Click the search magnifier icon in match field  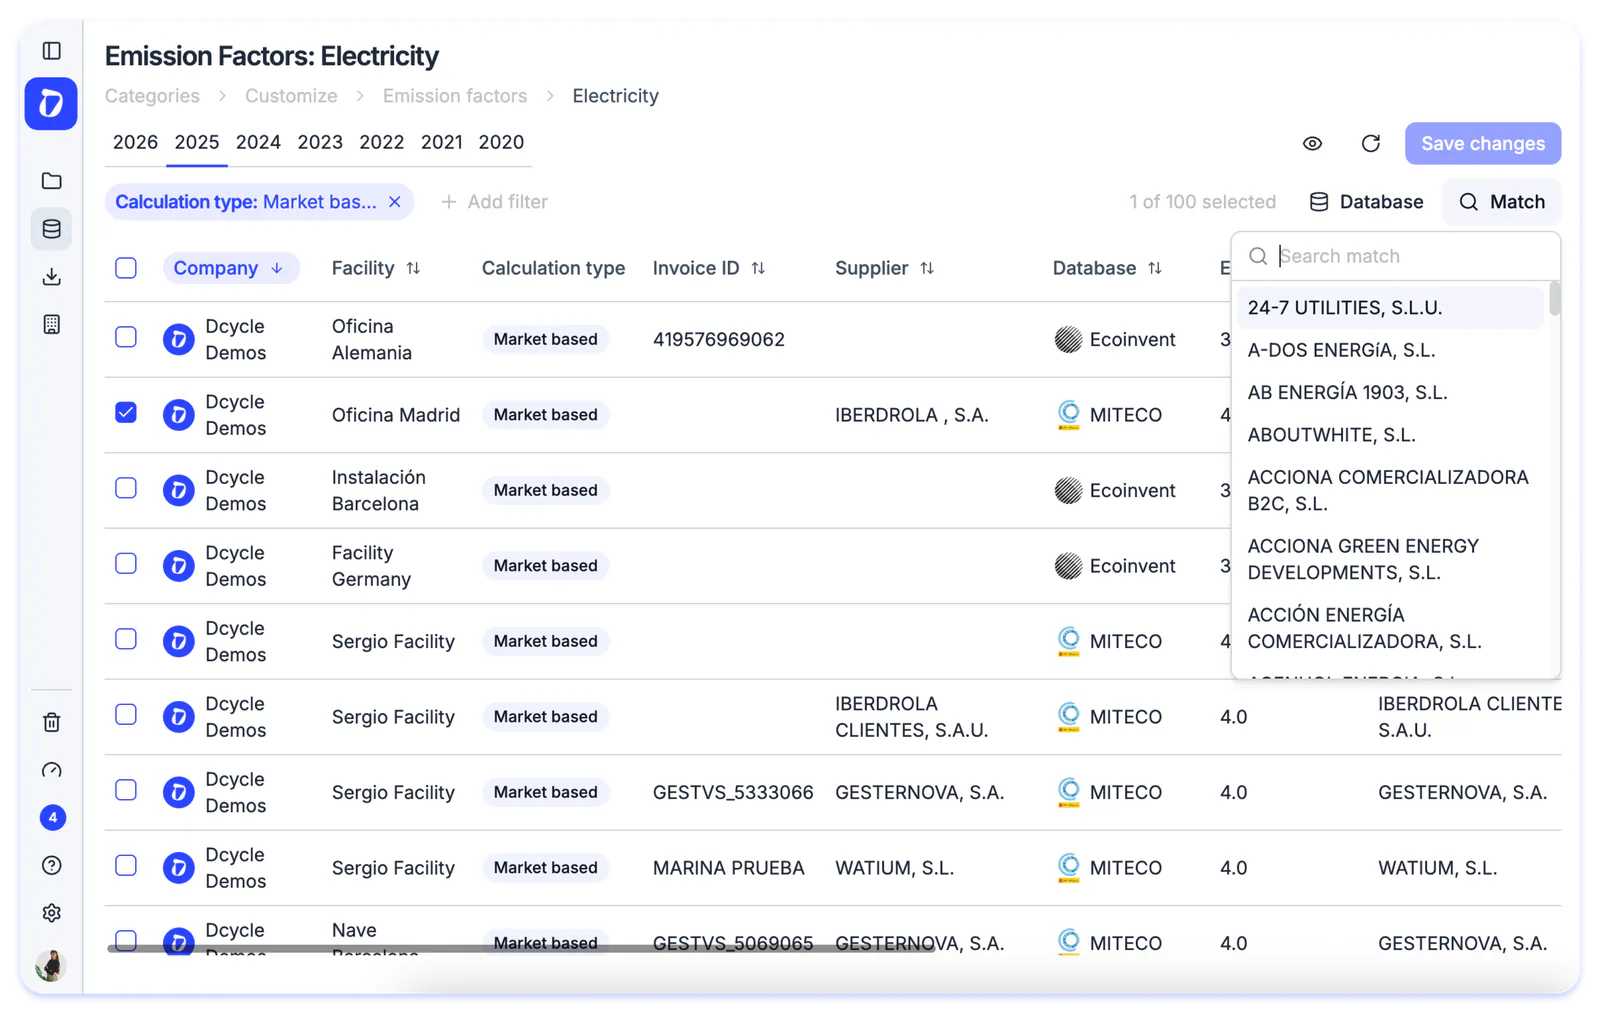[1258, 257]
